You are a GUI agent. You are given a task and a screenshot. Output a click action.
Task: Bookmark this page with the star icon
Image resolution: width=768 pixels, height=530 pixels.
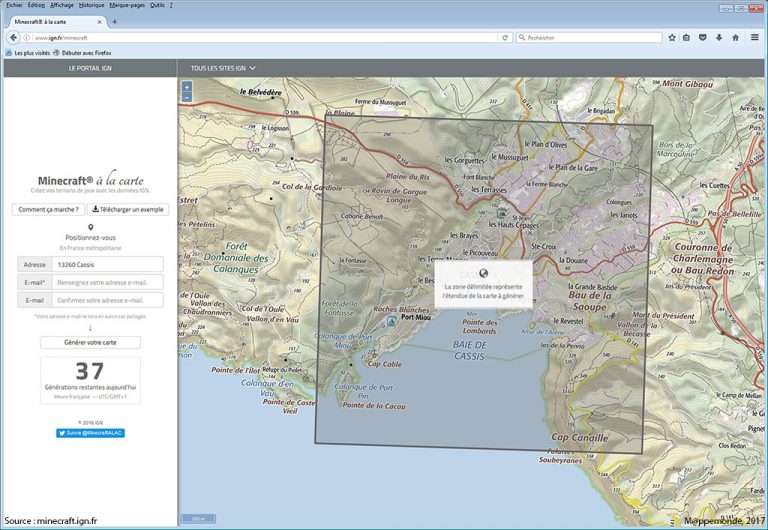pos(672,37)
